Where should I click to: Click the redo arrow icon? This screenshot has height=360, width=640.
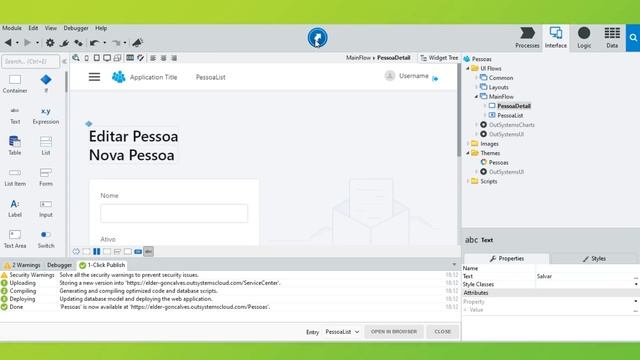[x=116, y=42]
